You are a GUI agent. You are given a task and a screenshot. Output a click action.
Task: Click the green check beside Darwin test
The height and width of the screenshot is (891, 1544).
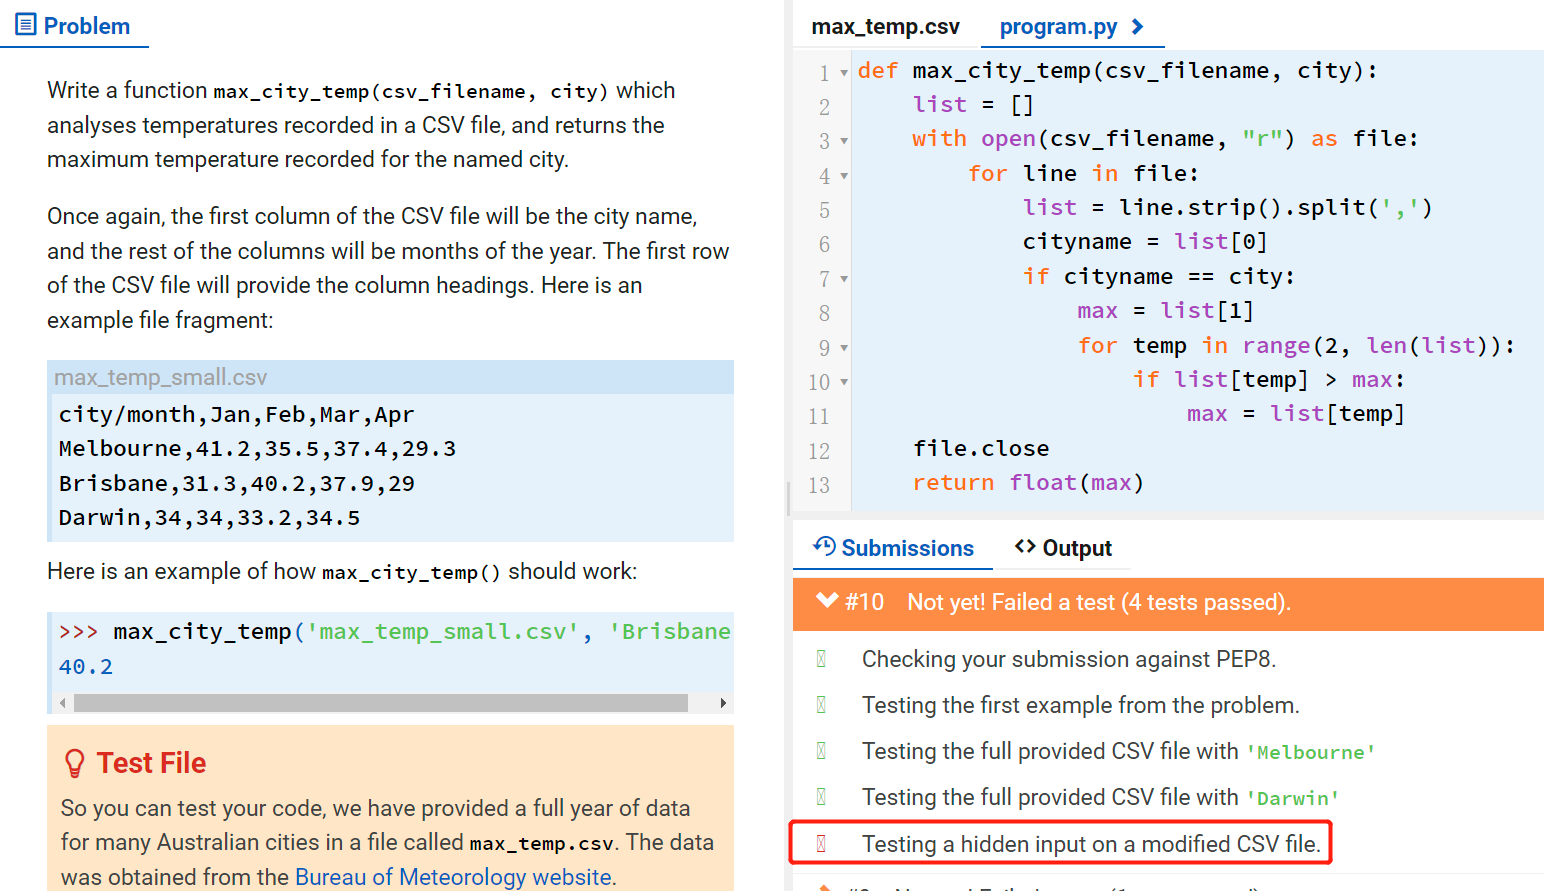pyautogui.click(x=821, y=796)
